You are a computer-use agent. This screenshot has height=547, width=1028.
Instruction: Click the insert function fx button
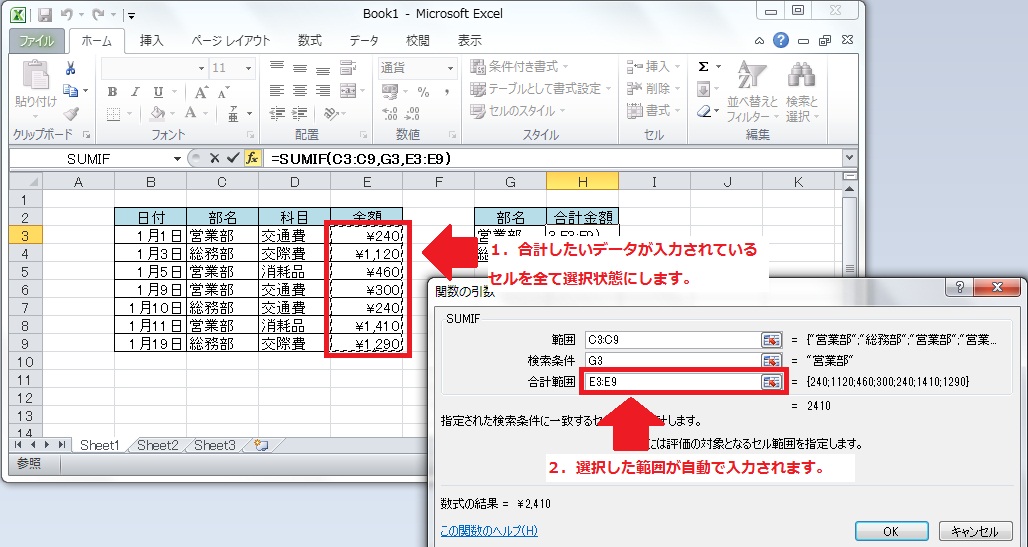coord(252,158)
